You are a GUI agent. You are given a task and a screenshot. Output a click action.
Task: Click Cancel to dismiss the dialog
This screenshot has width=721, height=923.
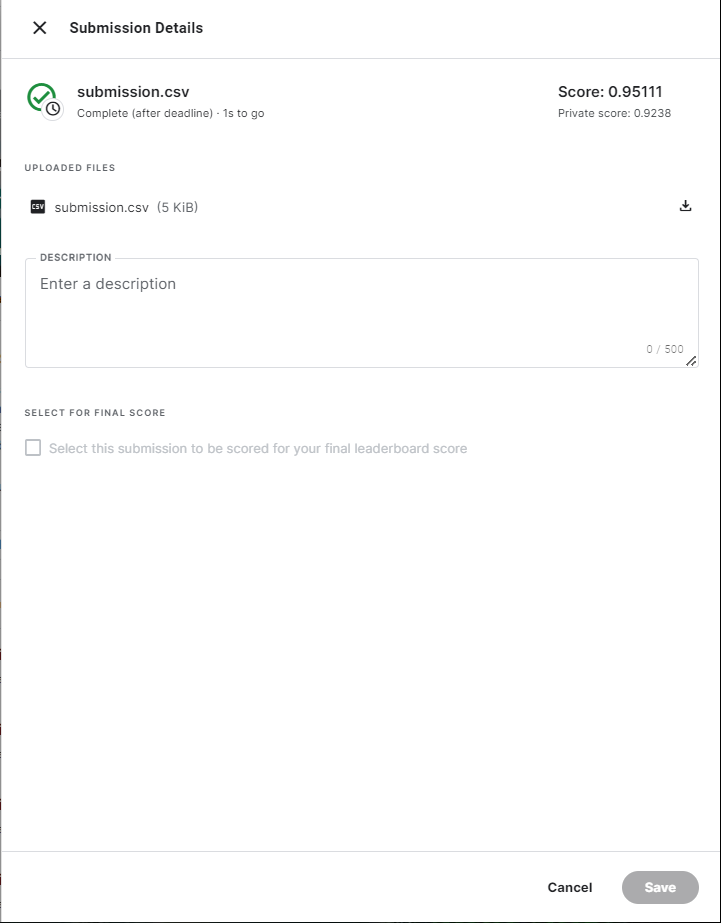click(x=569, y=887)
